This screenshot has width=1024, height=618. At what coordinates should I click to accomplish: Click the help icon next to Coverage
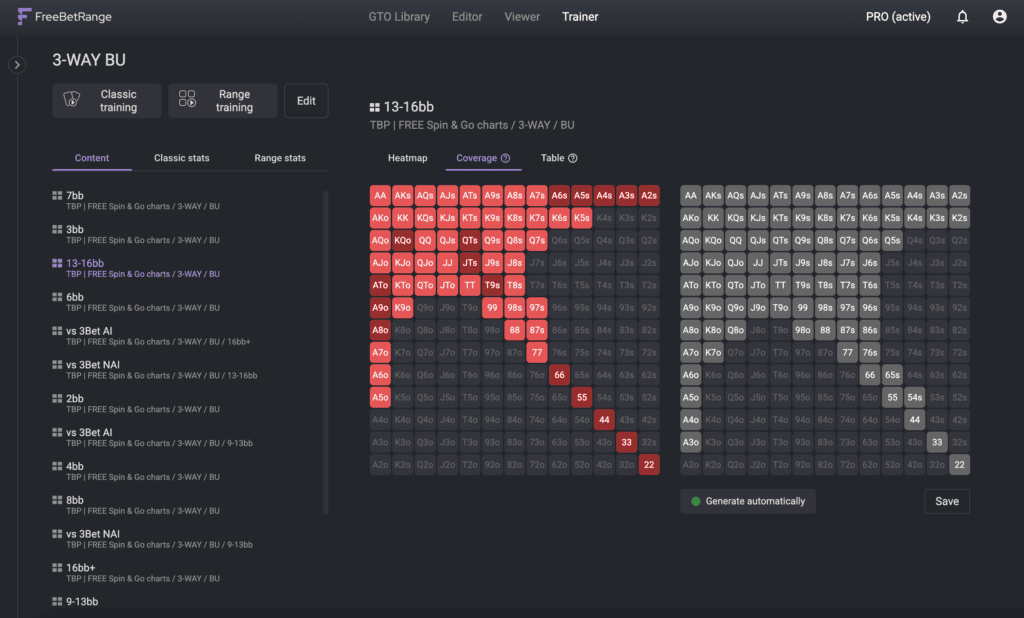(x=506, y=158)
